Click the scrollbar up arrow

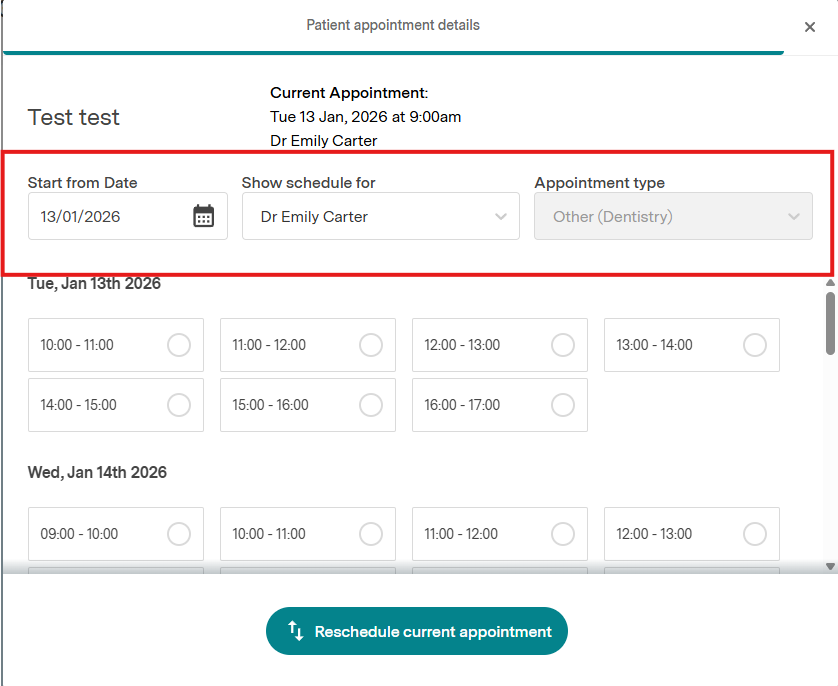(x=830, y=283)
